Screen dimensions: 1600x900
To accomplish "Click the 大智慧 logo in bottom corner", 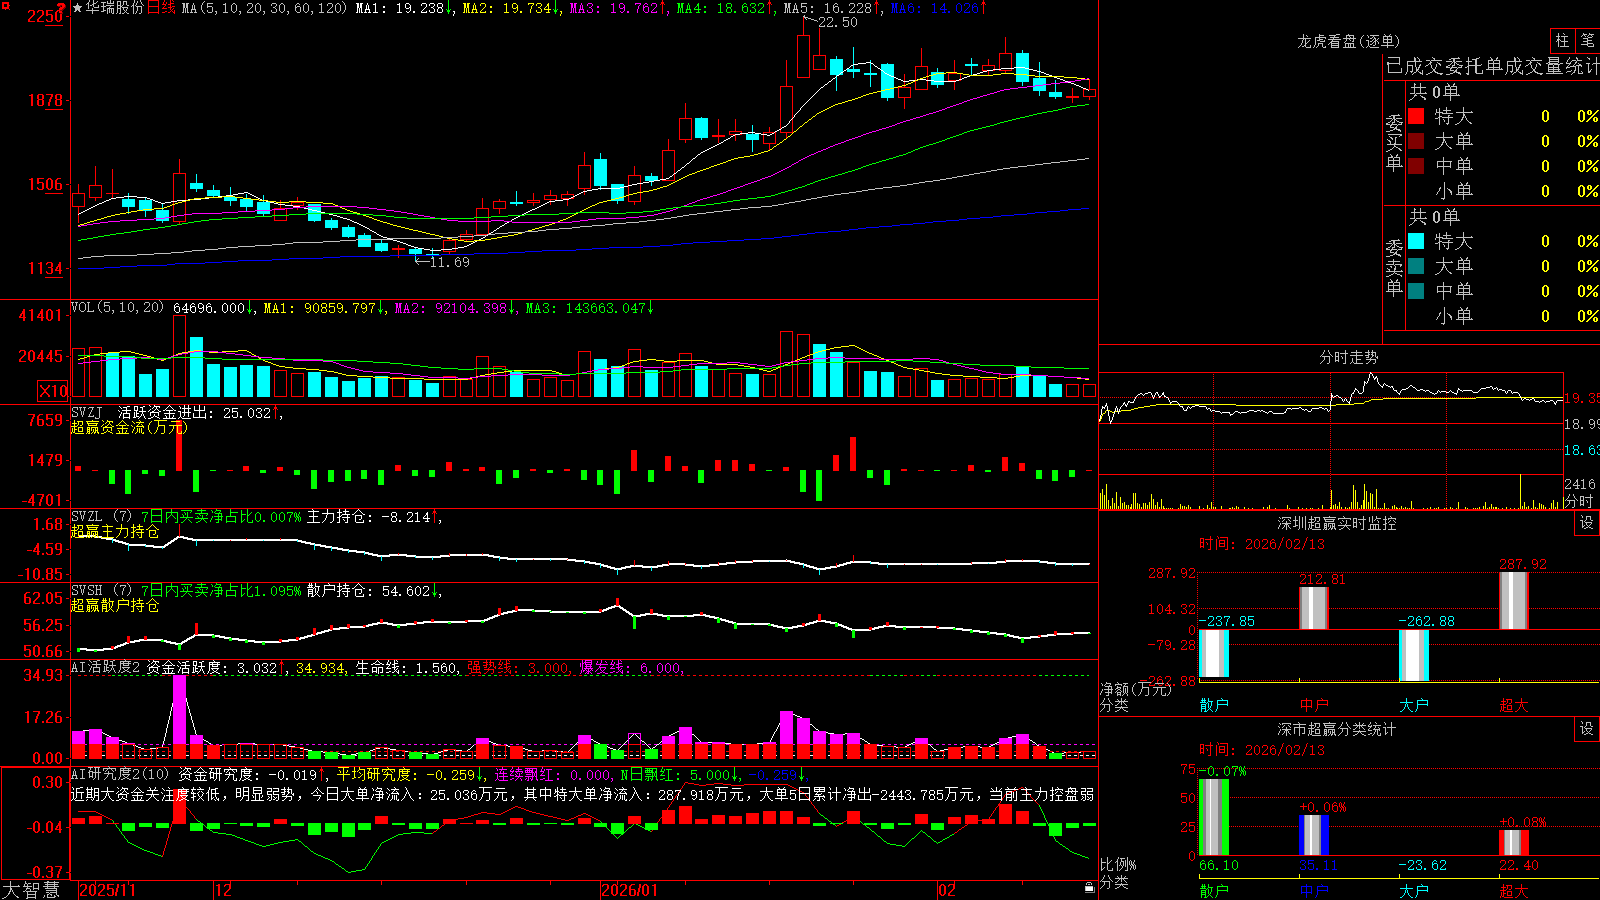I will (30, 889).
